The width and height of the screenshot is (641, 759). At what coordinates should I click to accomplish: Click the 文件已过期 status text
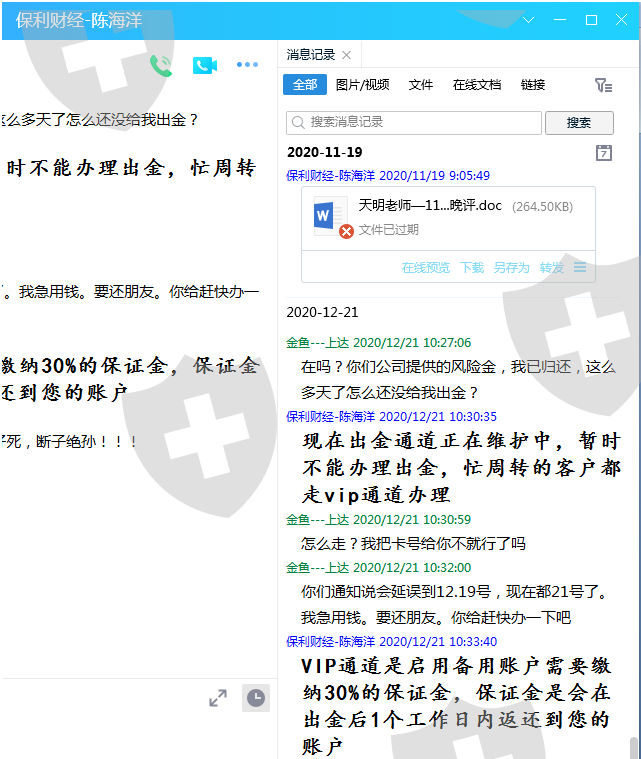coord(388,229)
